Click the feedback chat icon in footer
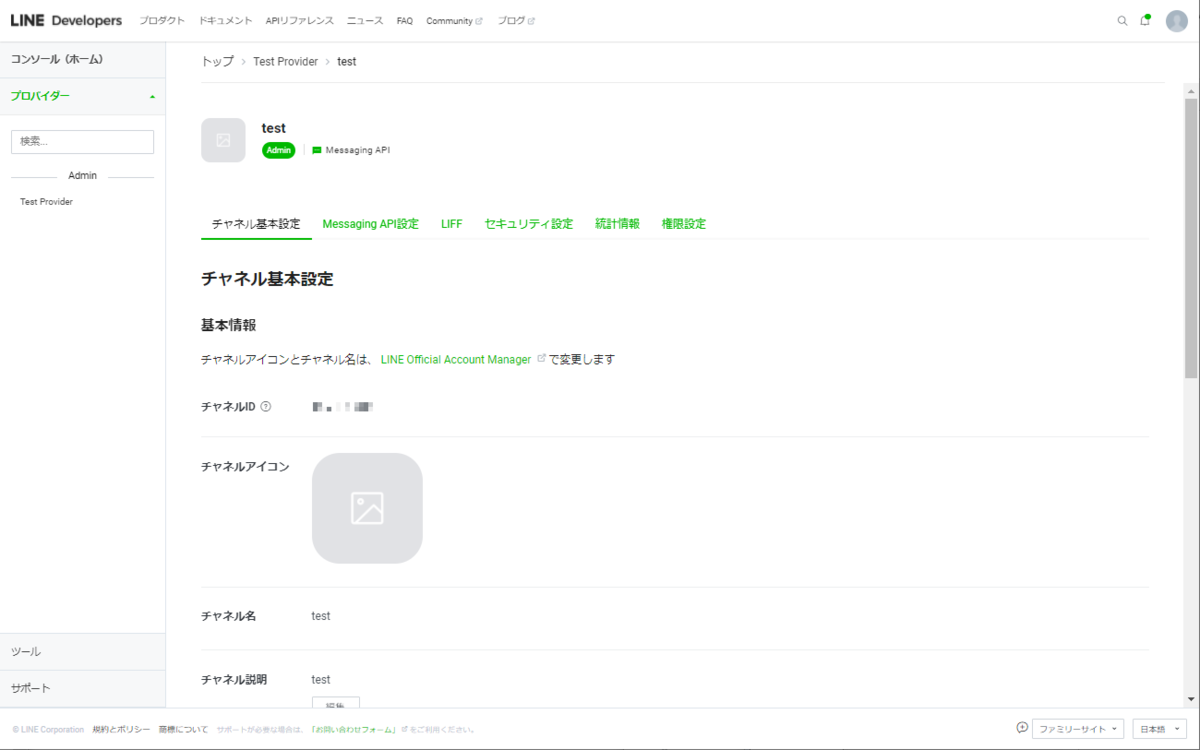Viewport: 1200px width, 750px height. click(1022, 728)
